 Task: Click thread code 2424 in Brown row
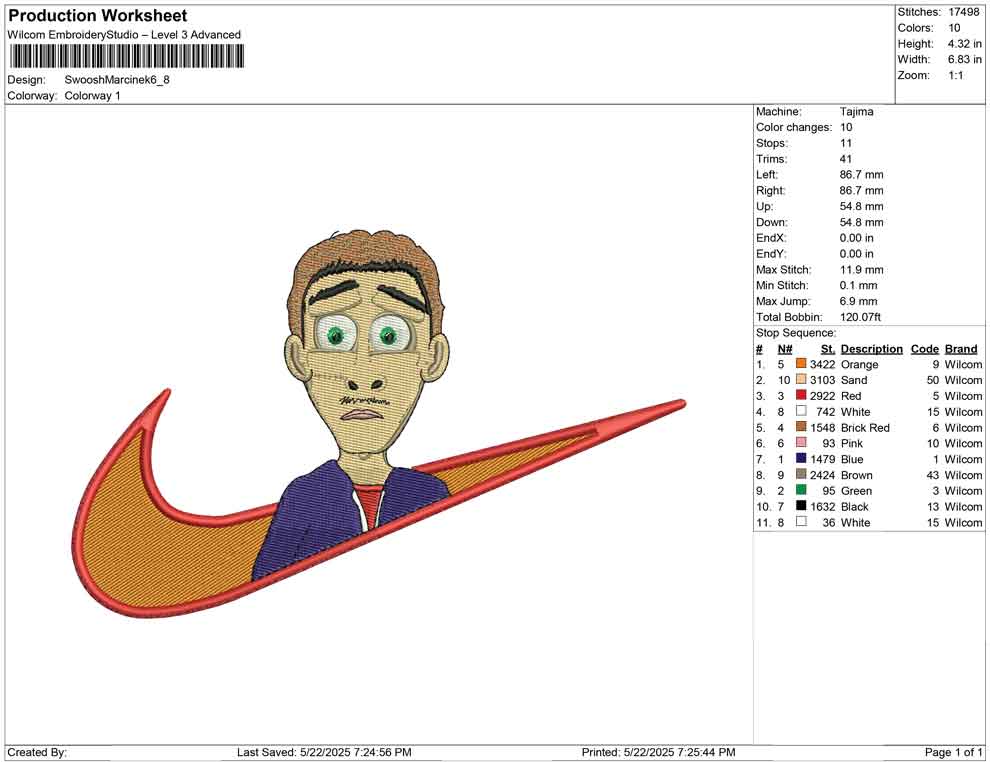point(822,475)
